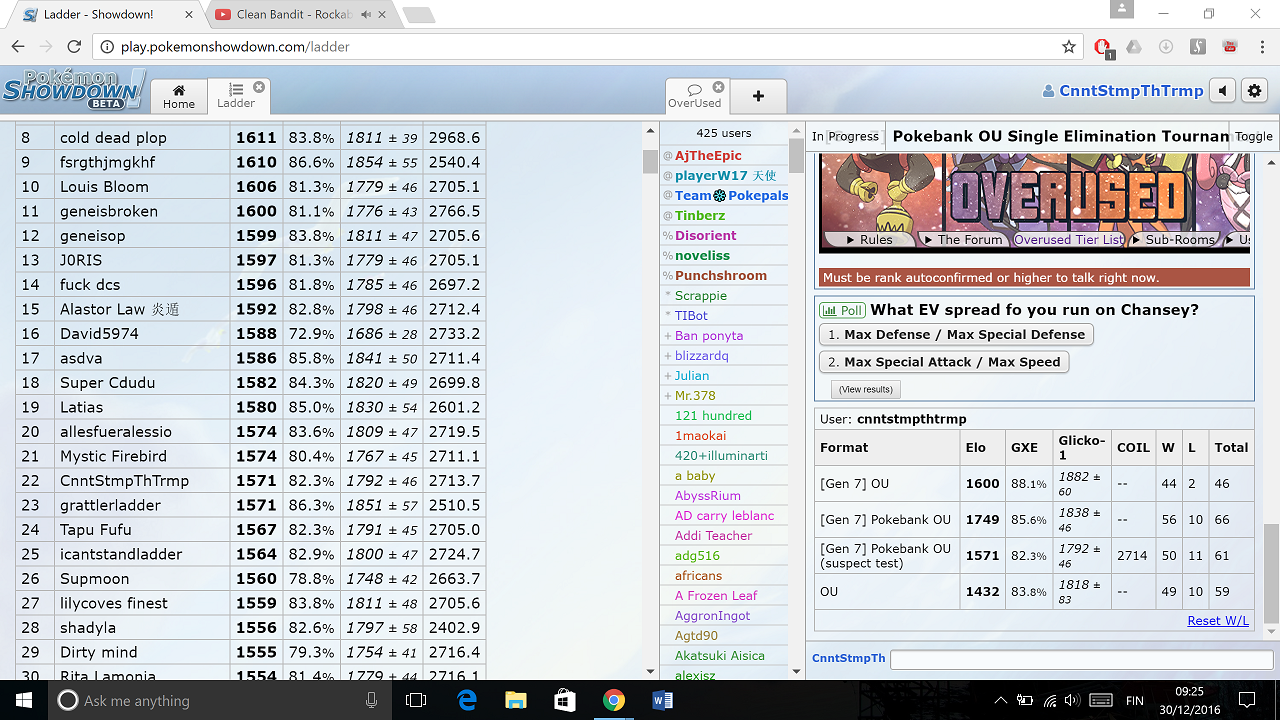Open user AbyssRium in user list
The height and width of the screenshot is (720, 1280).
click(x=708, y=496)
